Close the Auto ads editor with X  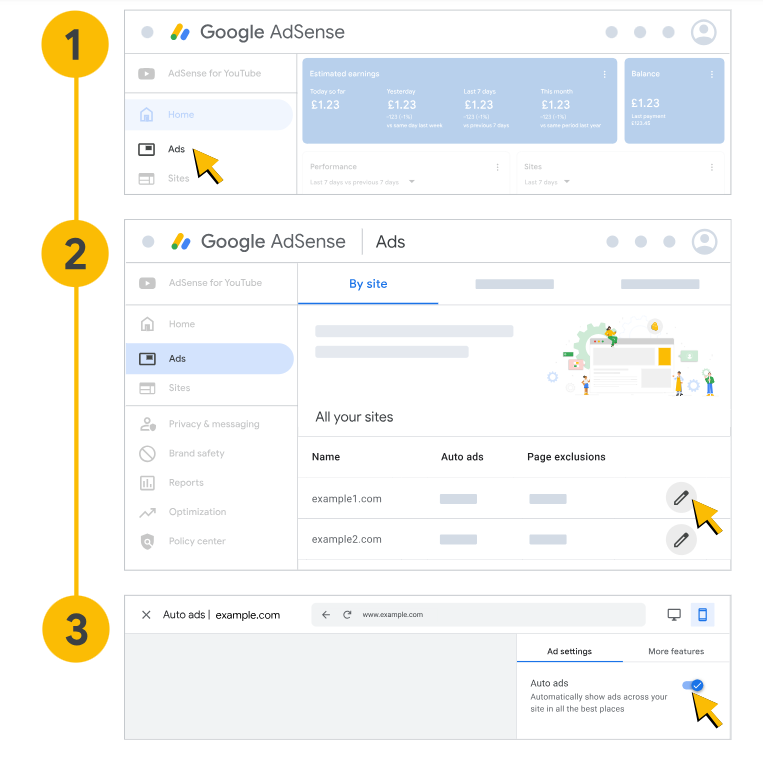(x=146, y=615)
